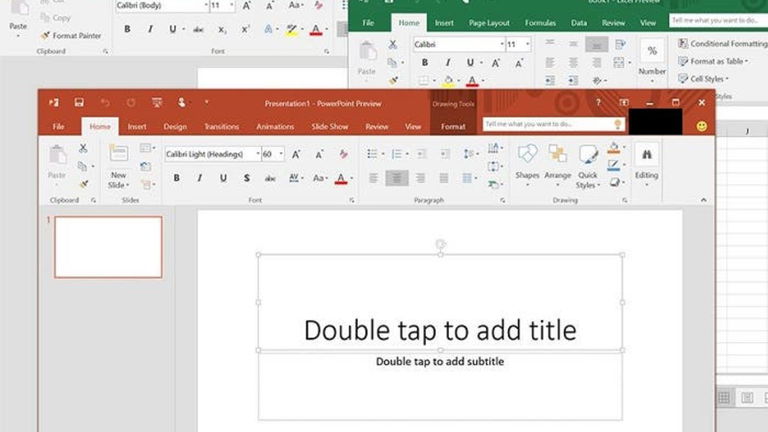Viewport: 768px width, 432px height.
Task: Click Copy in the Word clipboard group
Action: click(x=56, y=18)
